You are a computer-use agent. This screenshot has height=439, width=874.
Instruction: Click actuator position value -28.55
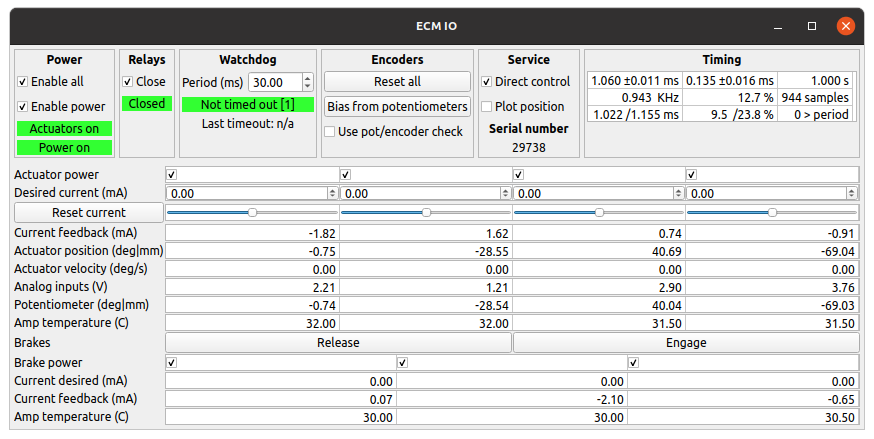(426, 251)
